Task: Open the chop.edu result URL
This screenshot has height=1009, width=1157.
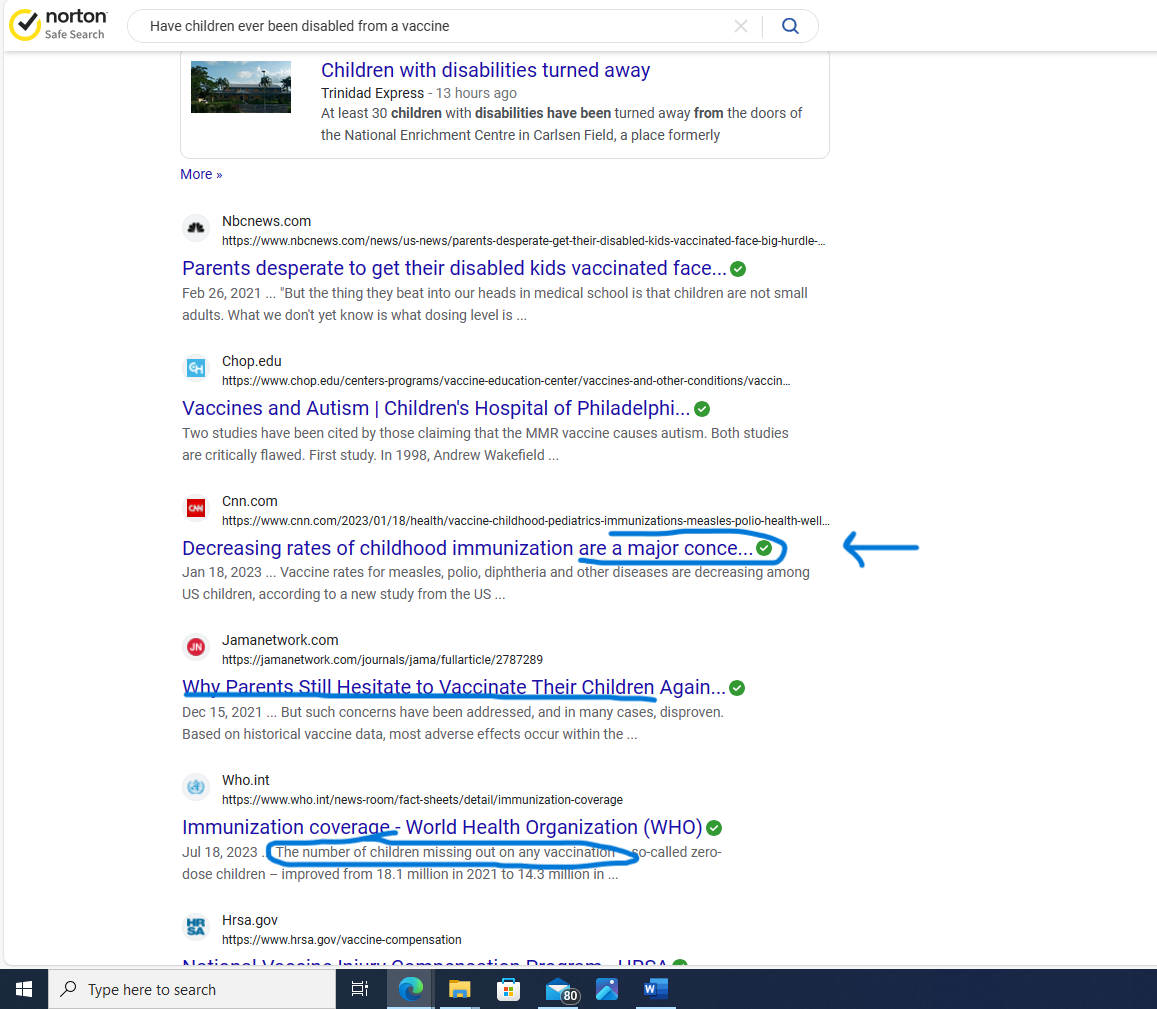Action: (x=505, y=381)
